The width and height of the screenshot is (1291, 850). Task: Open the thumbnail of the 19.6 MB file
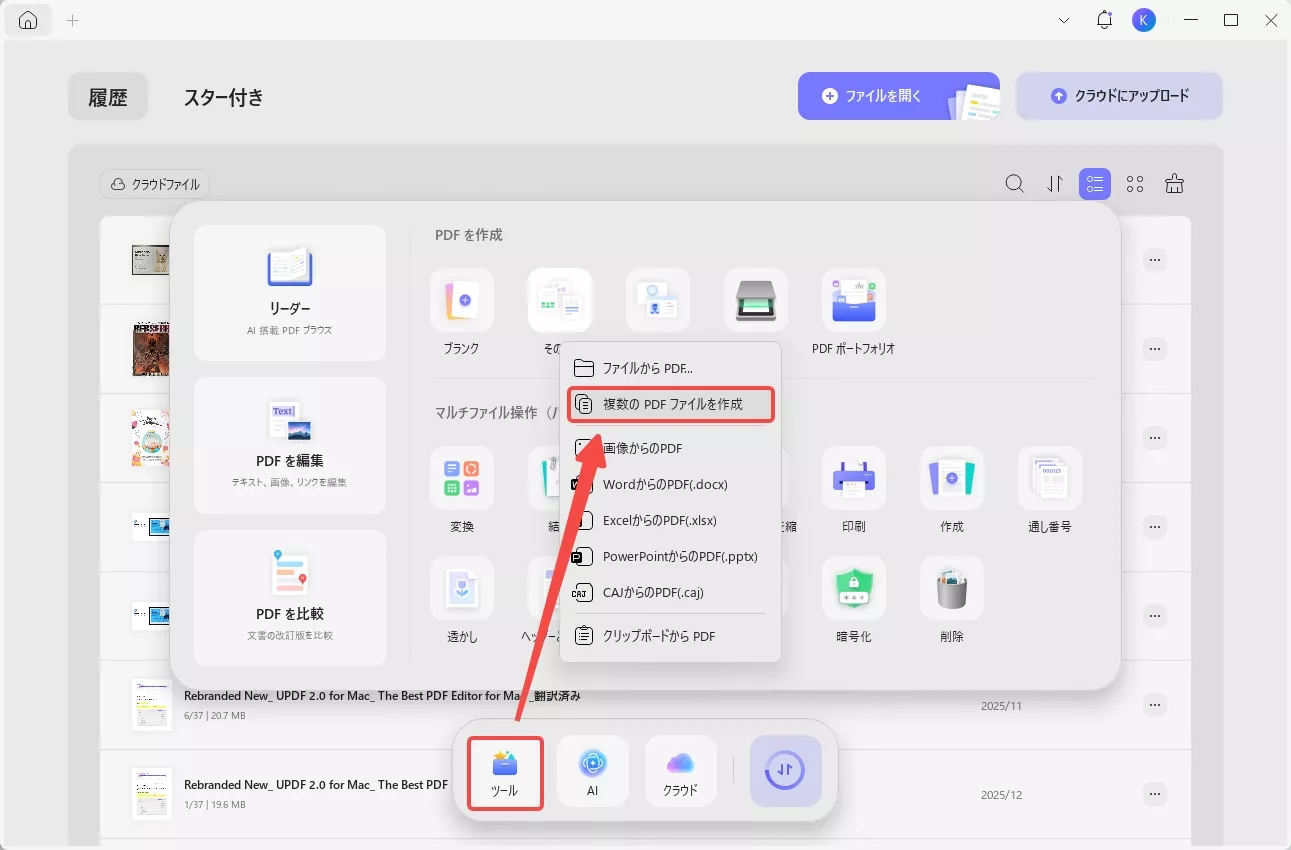pyautogui.click(x=151, y=794)
